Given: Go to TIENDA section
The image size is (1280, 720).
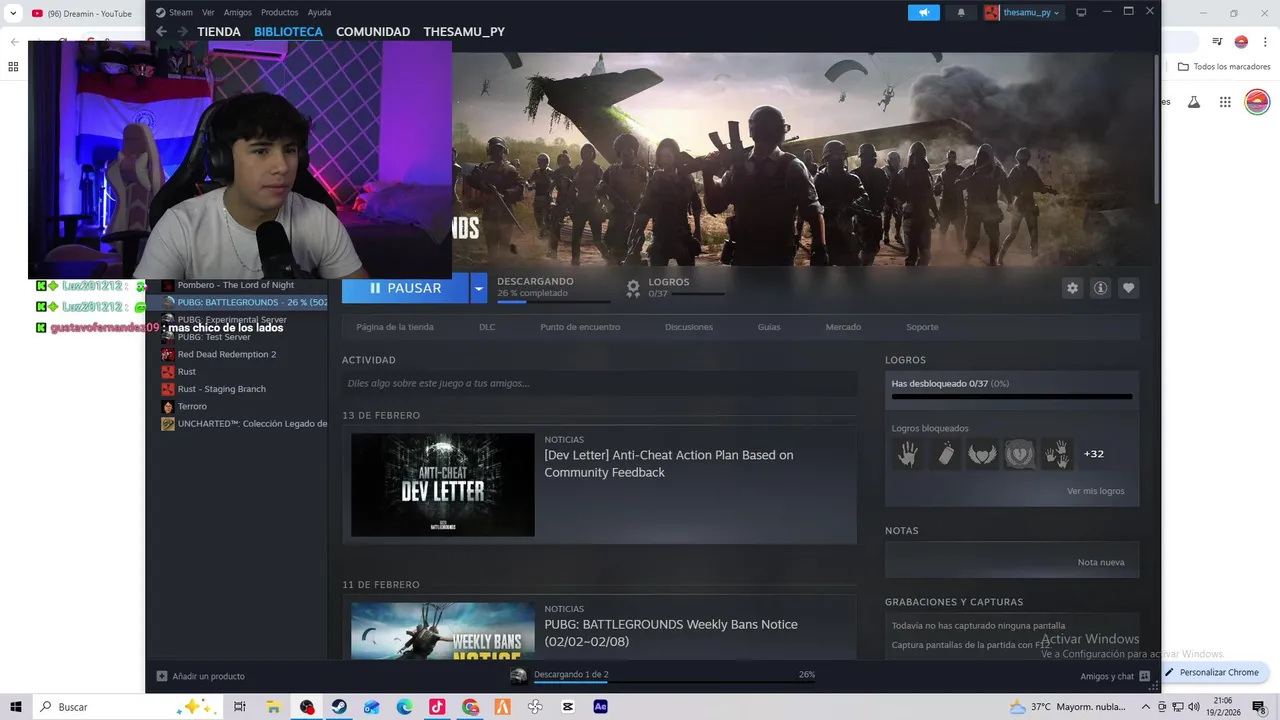Looking at the screenshot, I should [219, 32].
